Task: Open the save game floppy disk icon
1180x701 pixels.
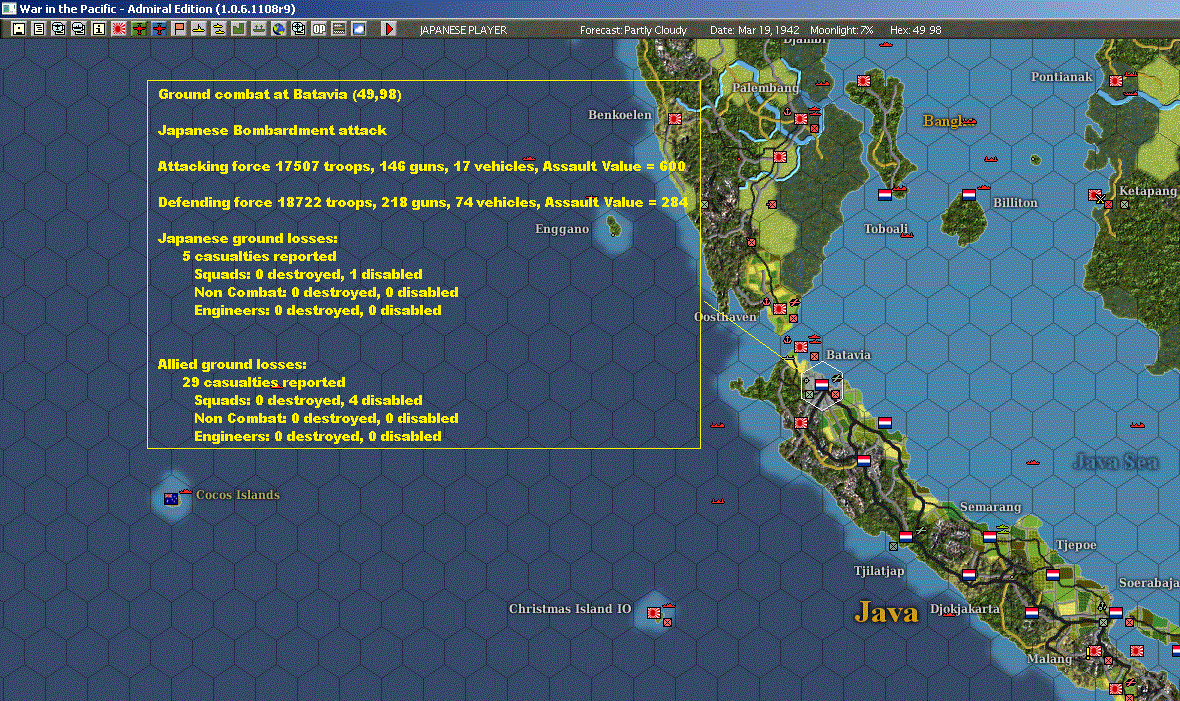Action: [19, 29]
